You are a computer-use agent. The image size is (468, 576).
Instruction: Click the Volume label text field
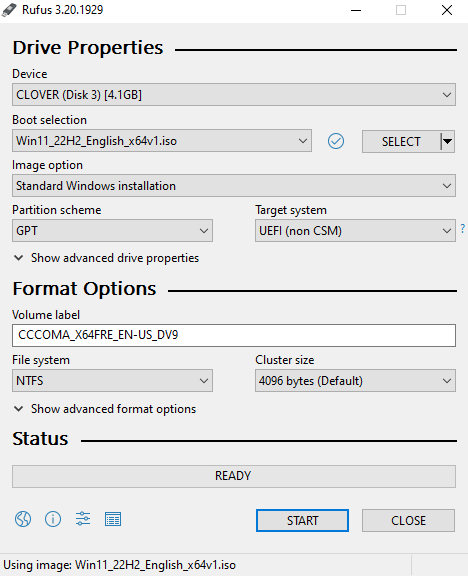[x=234, y=335]
